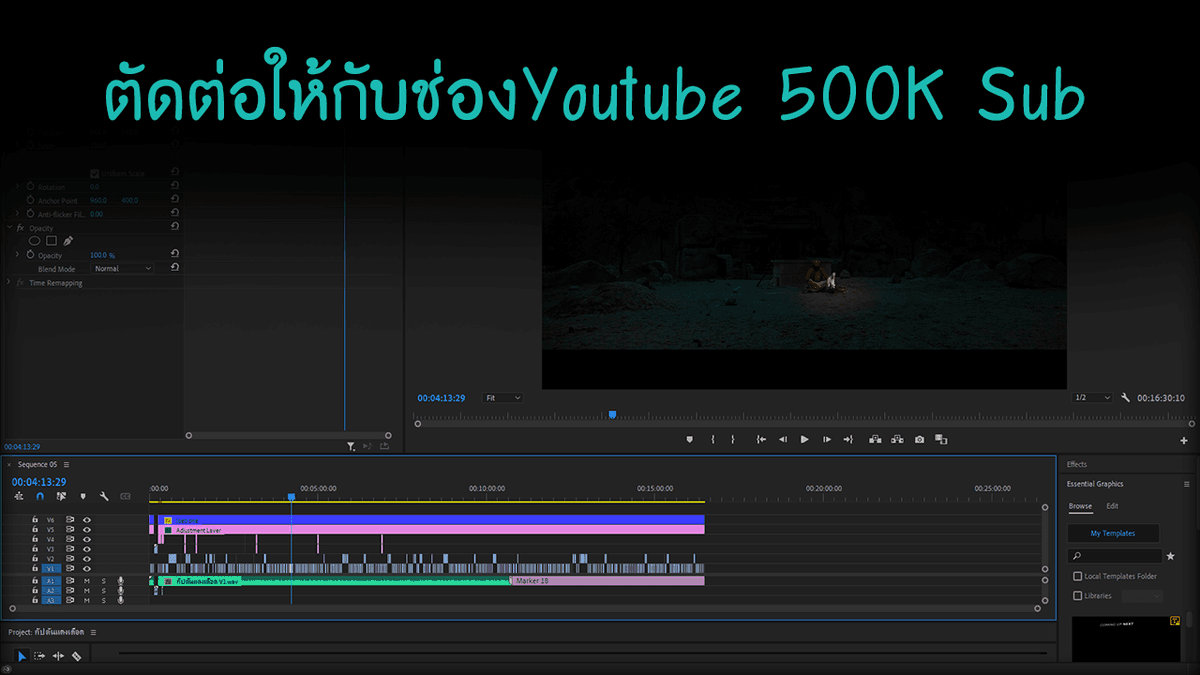Open the Fit zoom level dropdown
The width and height of the screenshot is (1200, 675).
503,398
